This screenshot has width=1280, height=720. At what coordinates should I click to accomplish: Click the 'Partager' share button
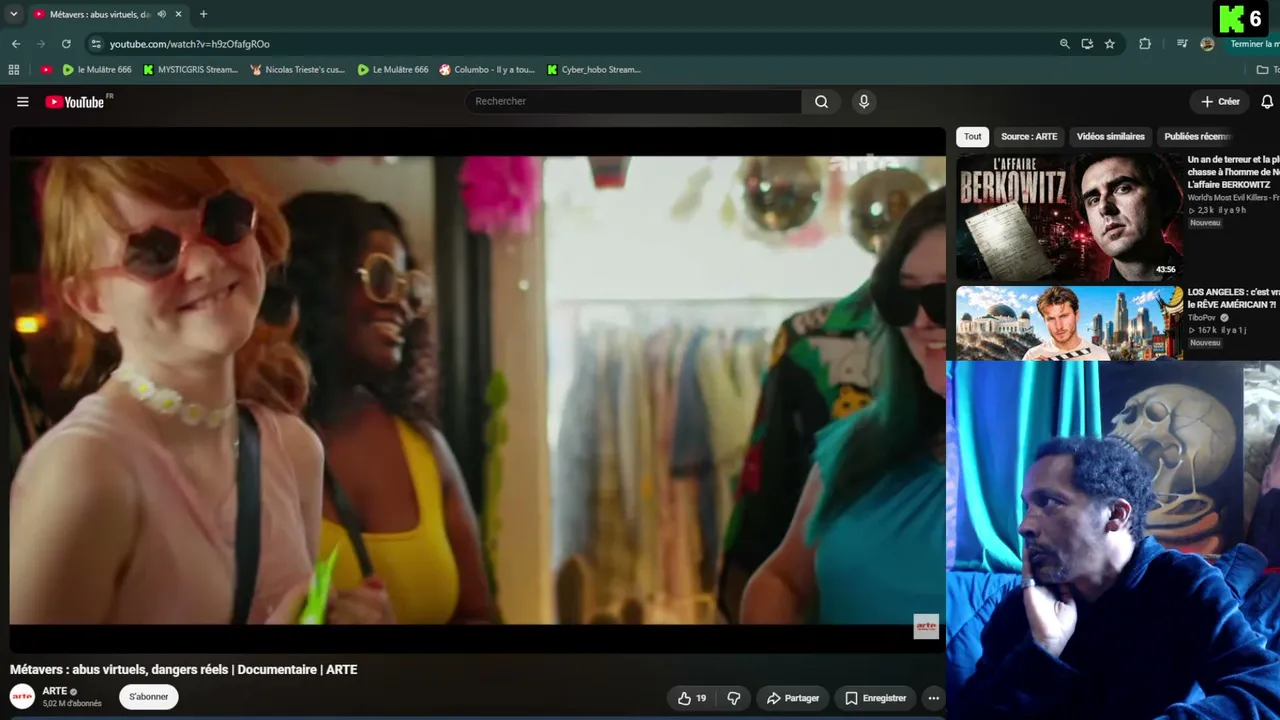coord(792,698)
